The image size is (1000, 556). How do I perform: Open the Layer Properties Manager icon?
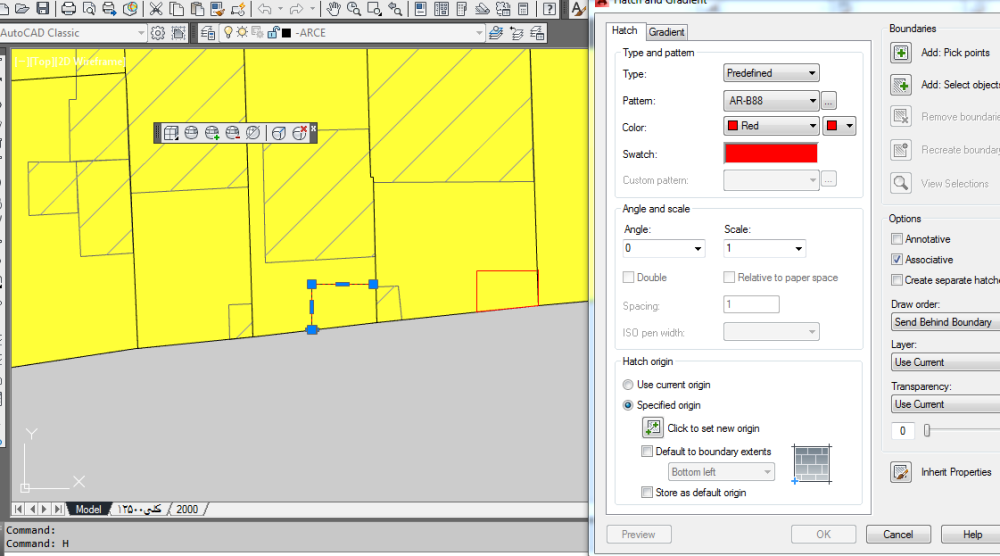pyautogui.click(x=208, y=33)
